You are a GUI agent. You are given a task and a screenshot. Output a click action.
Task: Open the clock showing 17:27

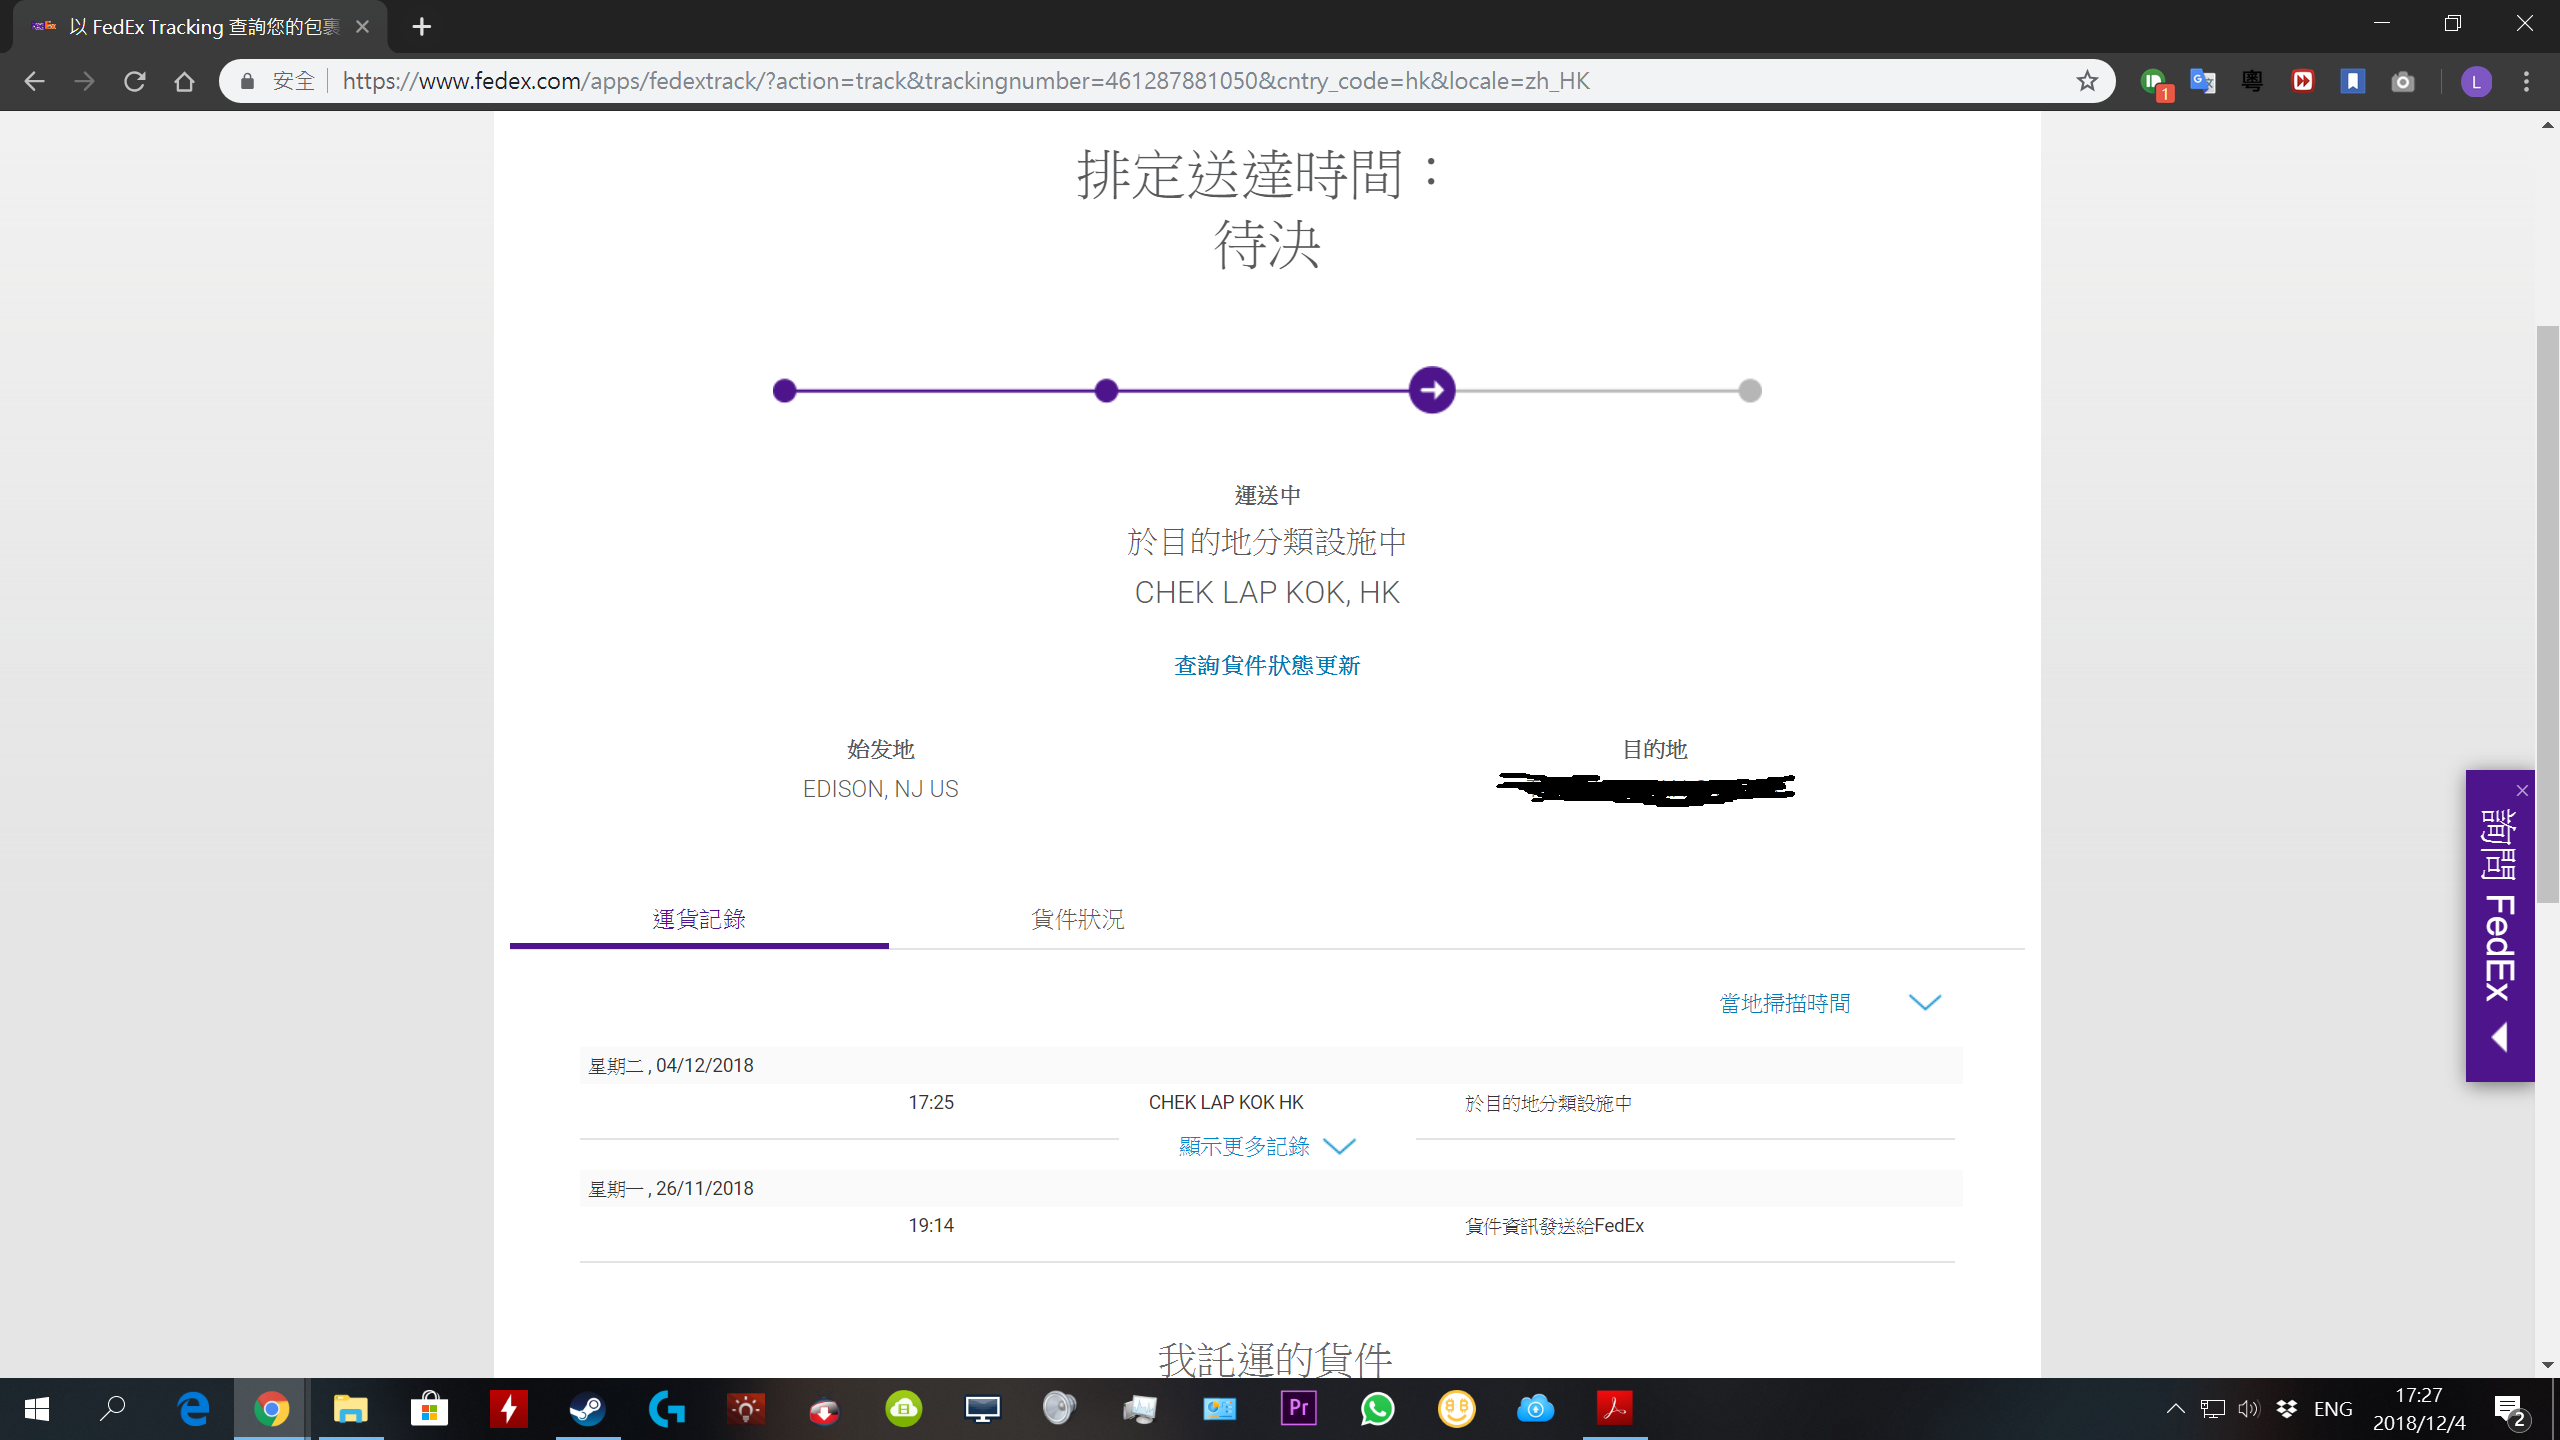tap(2419, 1409)
